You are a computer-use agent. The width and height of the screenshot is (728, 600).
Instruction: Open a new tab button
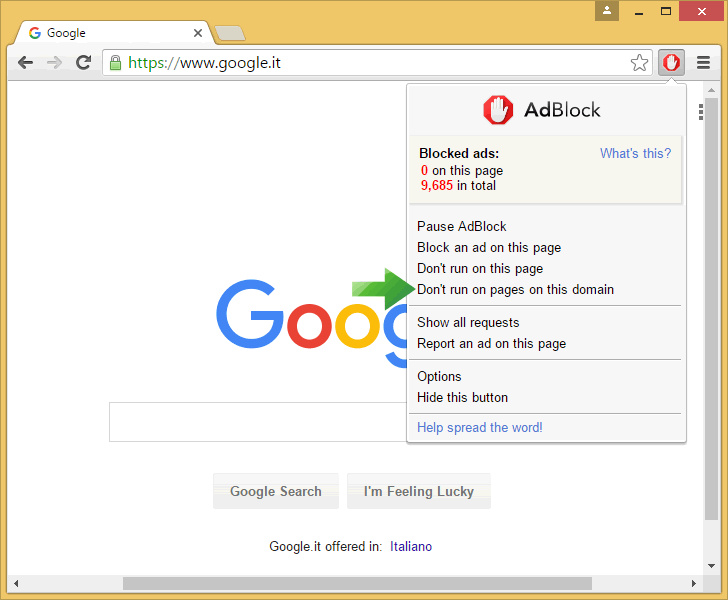click(230, 33)
